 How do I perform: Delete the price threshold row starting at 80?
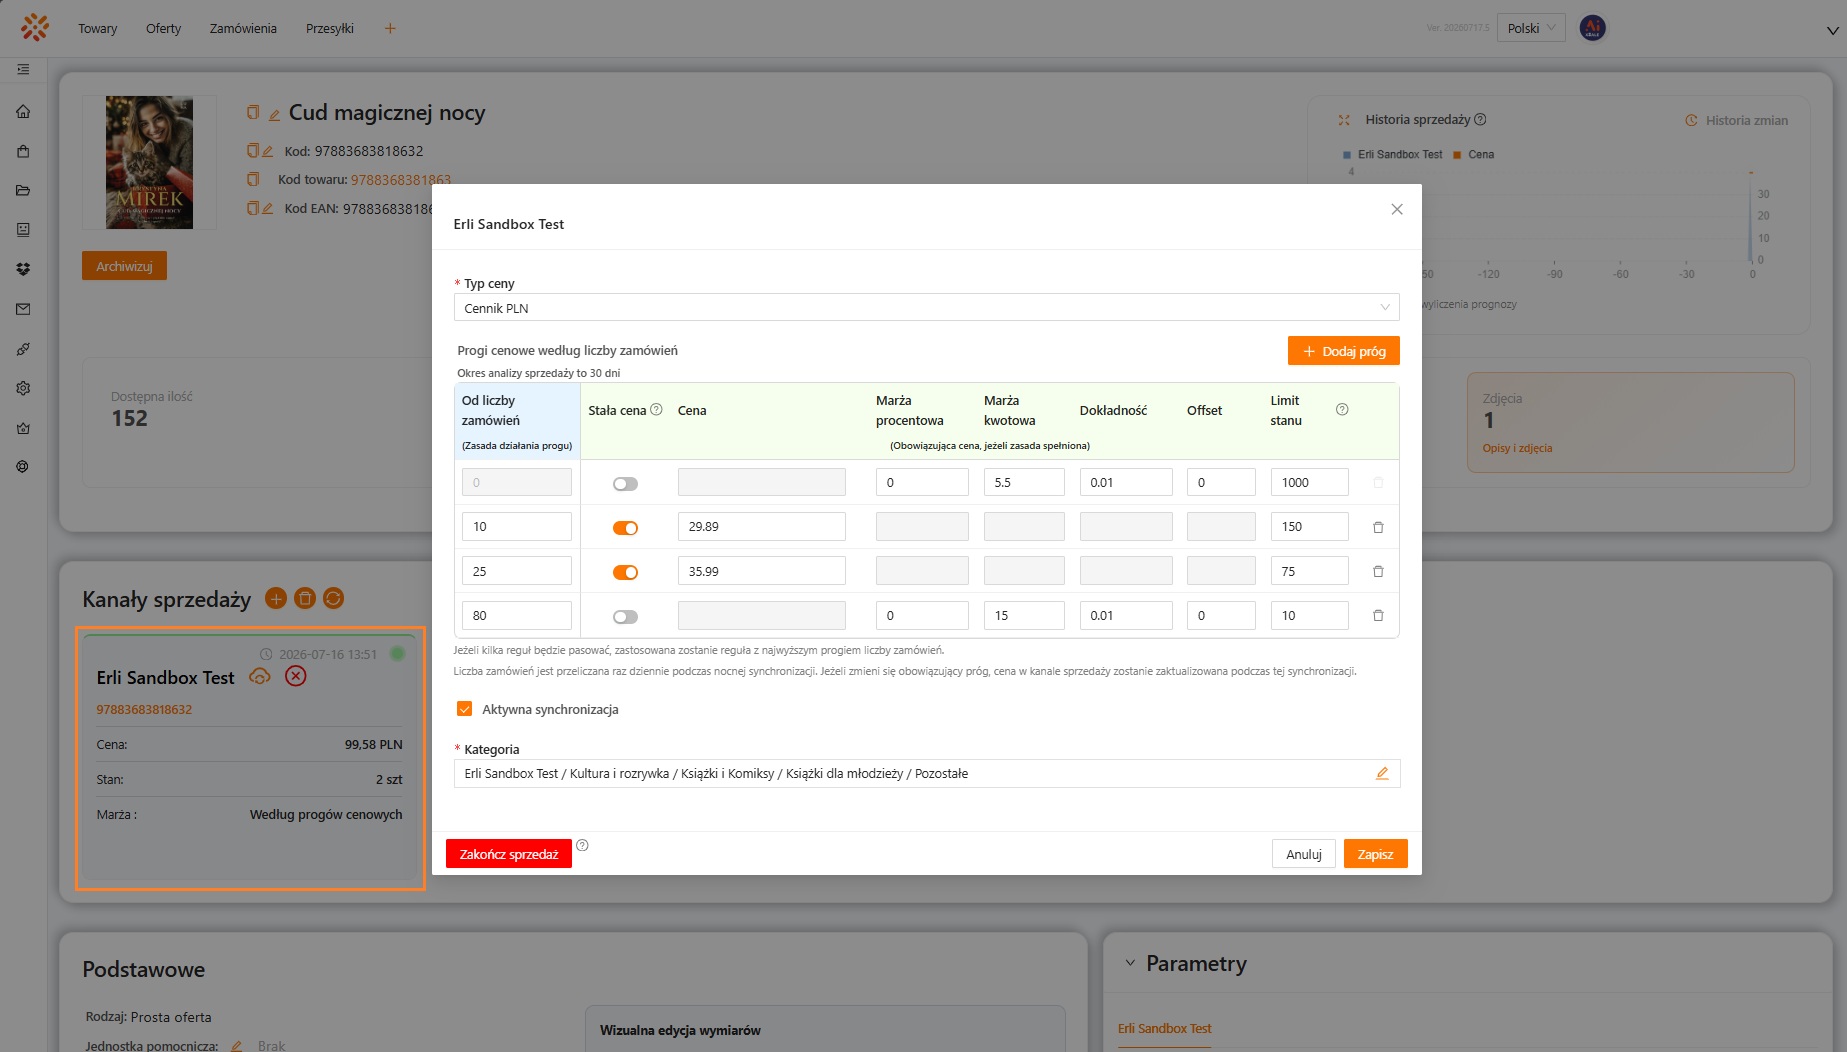[x=1378, y=616]
